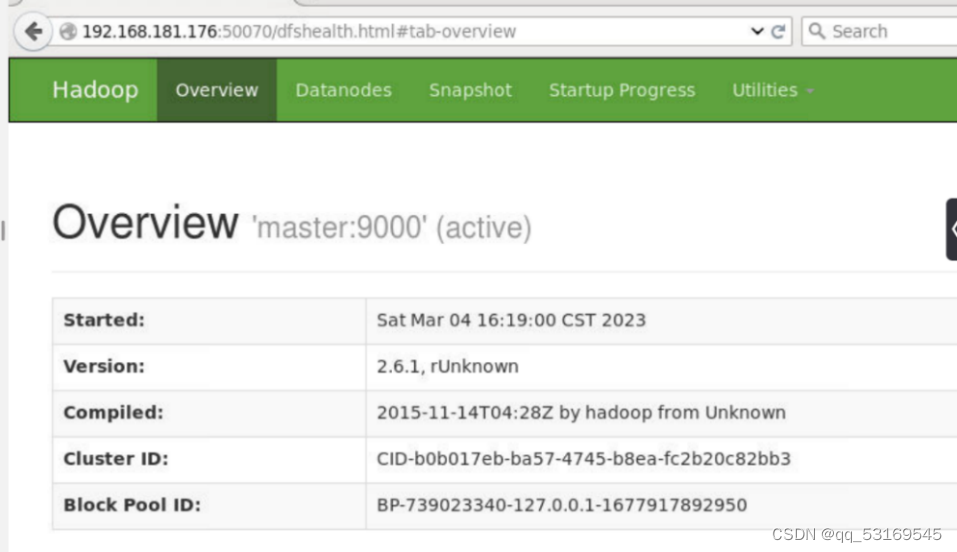
Task: Select the CID-b0b017eb cluster ID value
Action: tap(583, 459)
